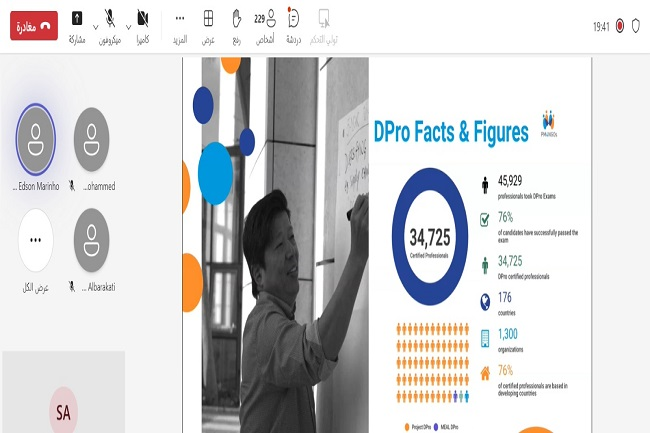Click the shield security icon

(x=636, y=26)
